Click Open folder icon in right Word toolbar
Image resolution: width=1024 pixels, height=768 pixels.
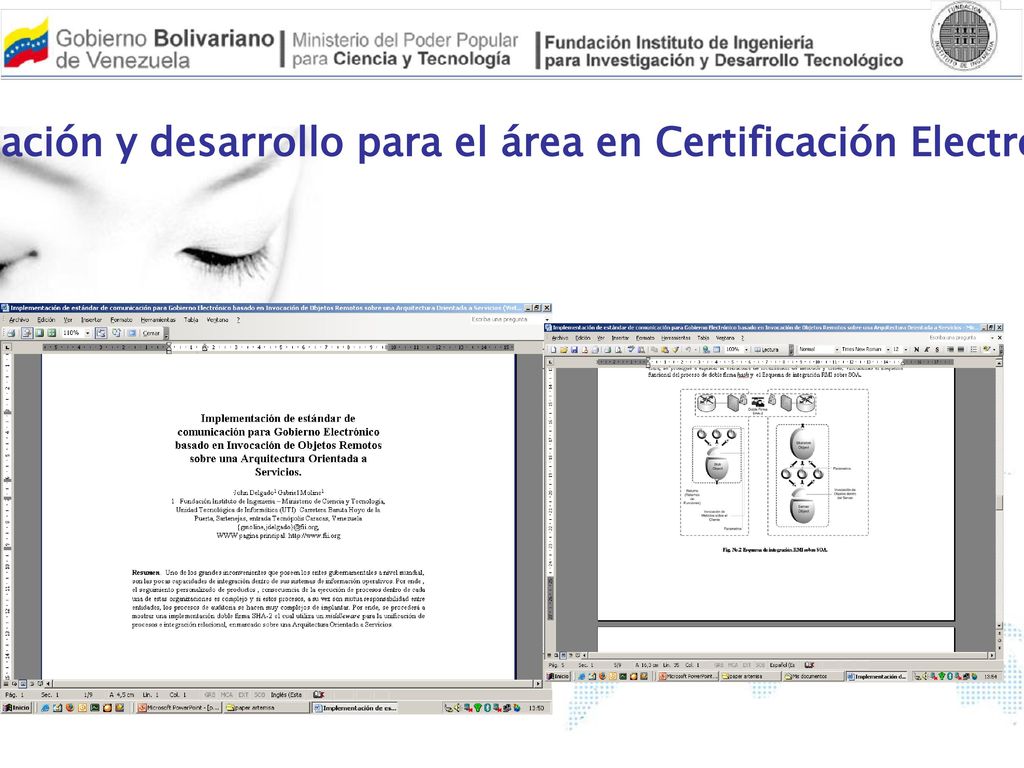pos(564,349)
